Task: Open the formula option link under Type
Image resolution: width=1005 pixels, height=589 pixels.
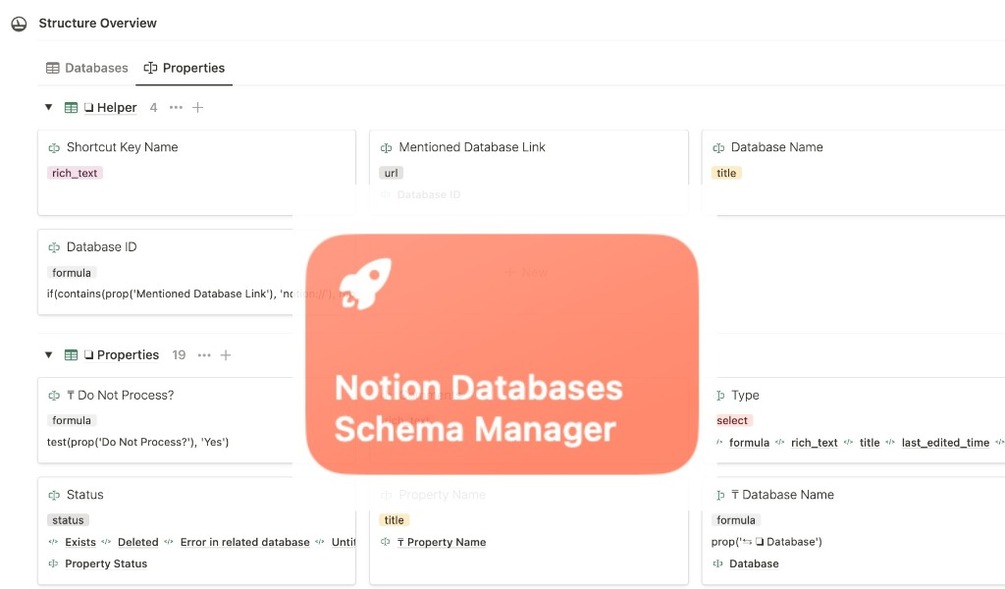Action: [x=749, y=443]
